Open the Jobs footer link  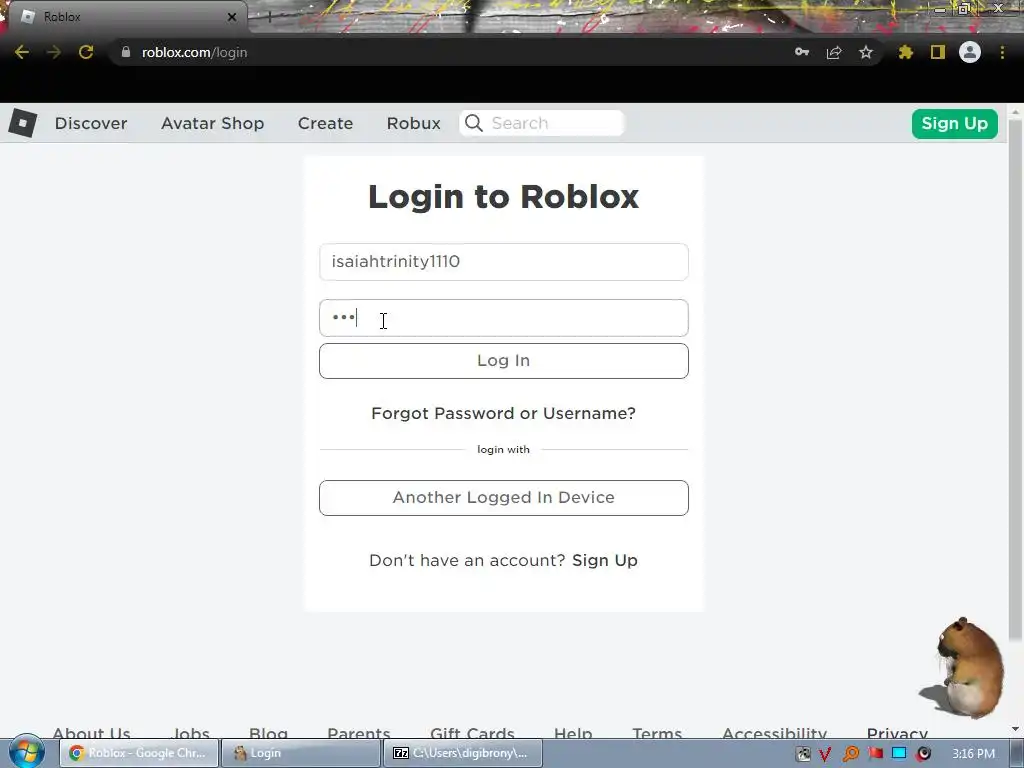click(x=190, y=733)
